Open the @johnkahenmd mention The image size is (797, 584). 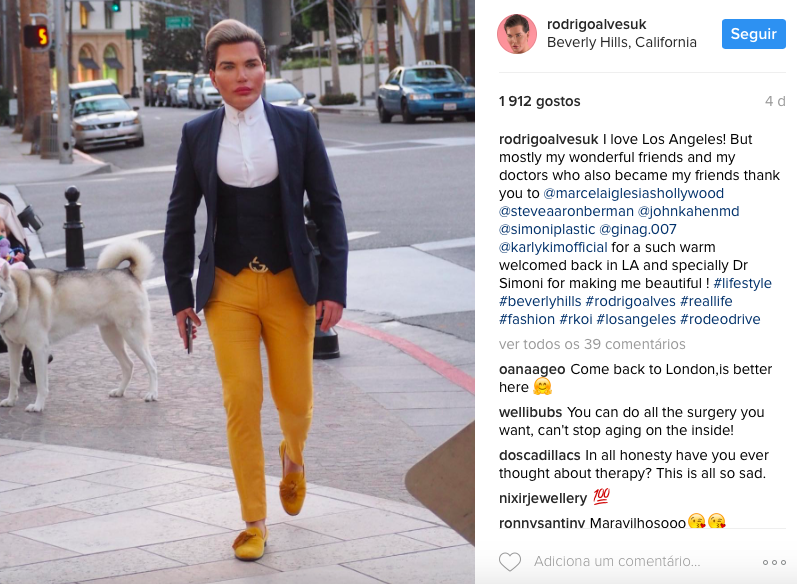688,211
